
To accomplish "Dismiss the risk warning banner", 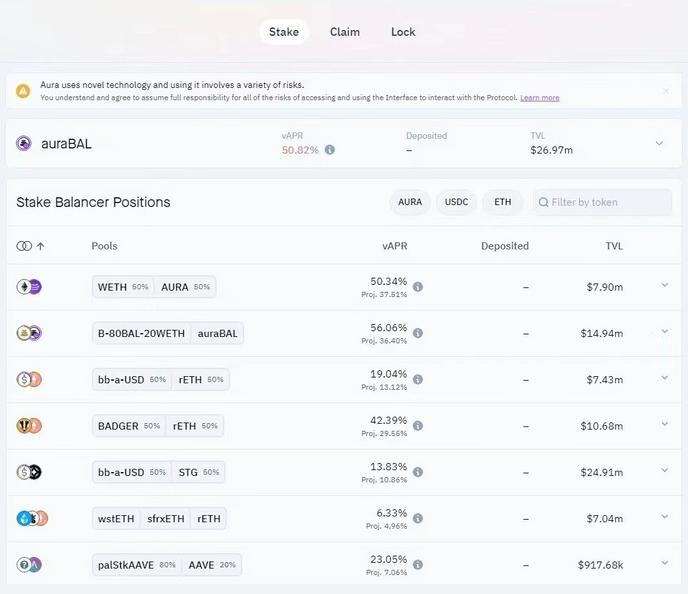I will [x=666, y=91].
